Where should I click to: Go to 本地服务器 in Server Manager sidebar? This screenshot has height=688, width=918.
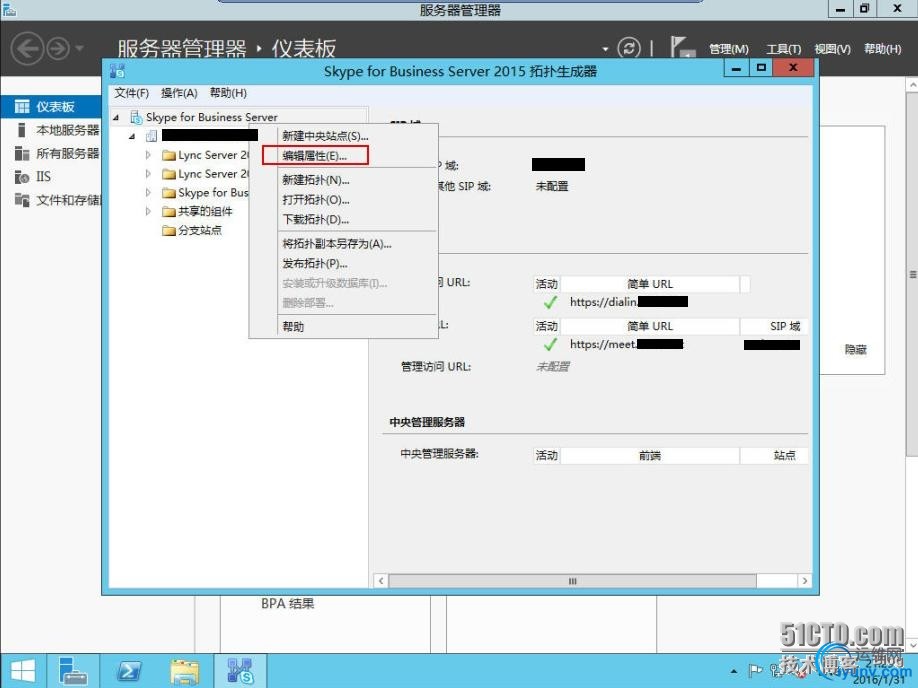(x=67, y=130)
